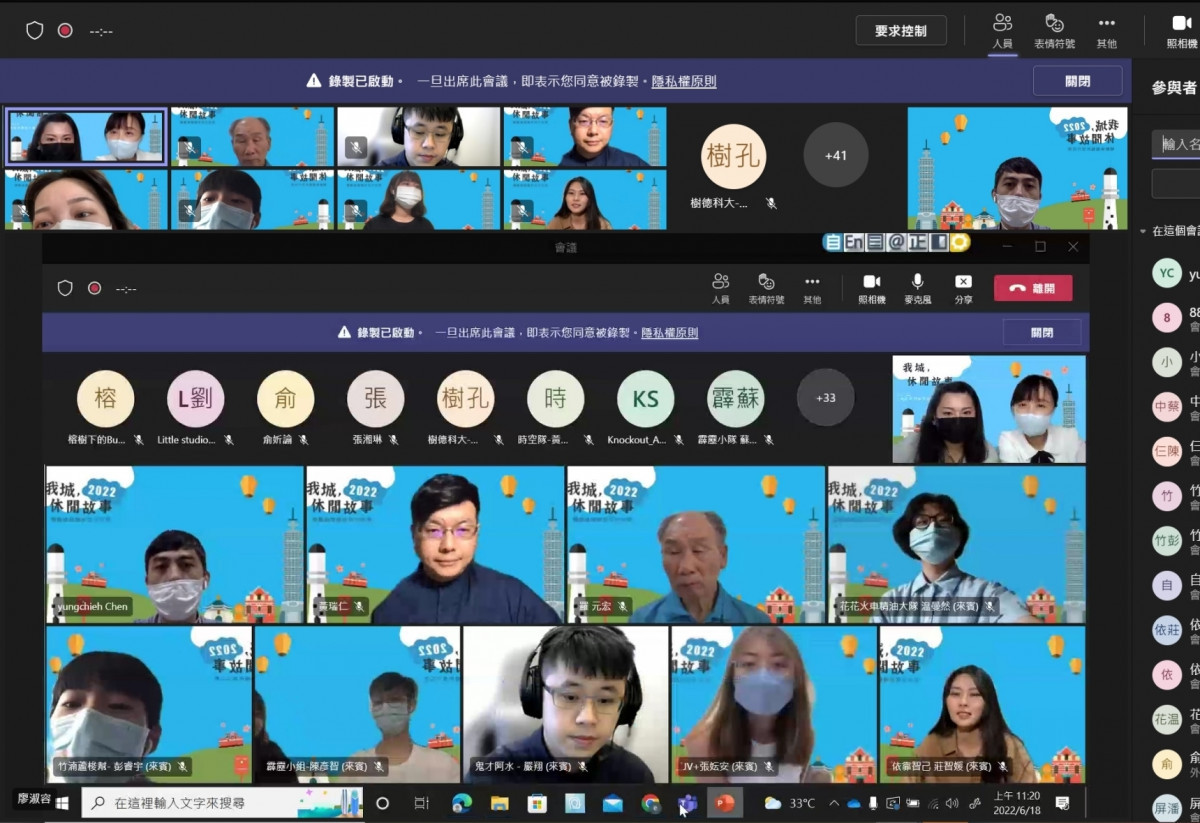The height and width of the screenshot is (823, 1200).
Task: Click the recording indicator in front meeting window
Action: pyautogui.click(x=94, y=288)
